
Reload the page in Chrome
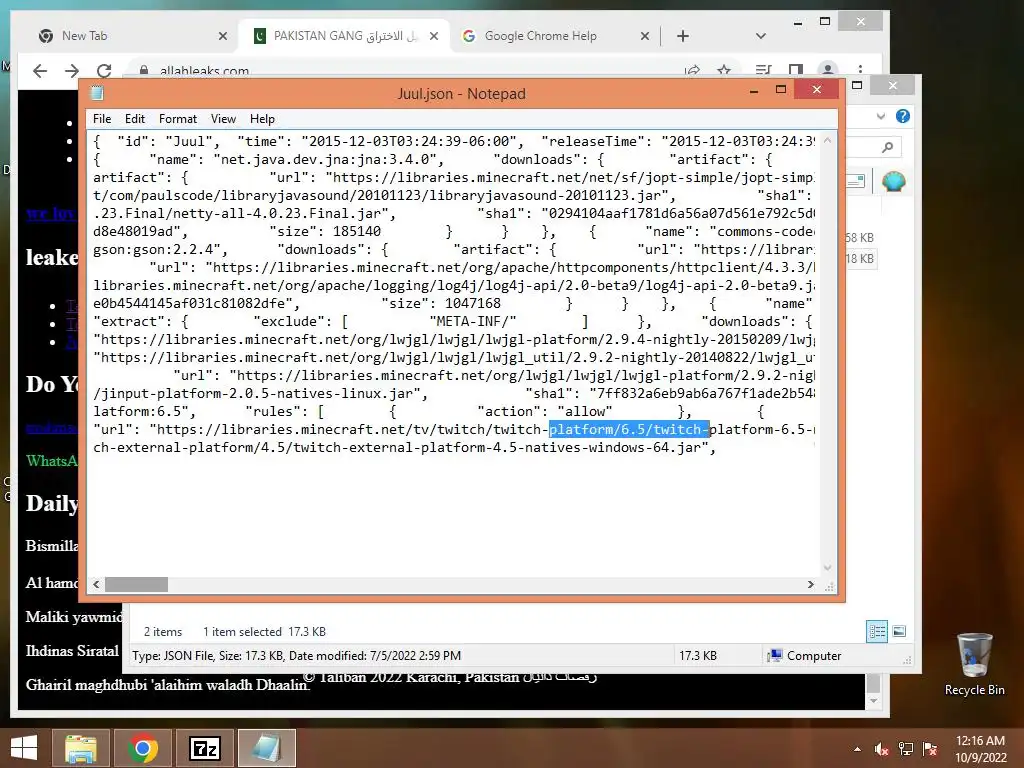(104, 71)
